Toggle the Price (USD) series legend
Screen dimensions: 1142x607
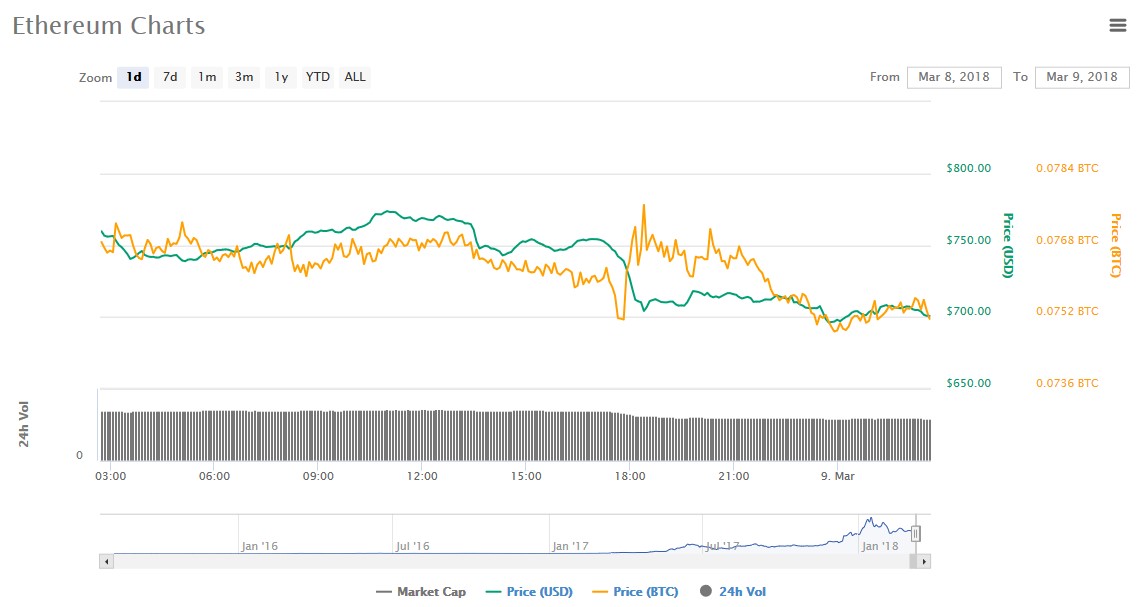pos(529,592)
